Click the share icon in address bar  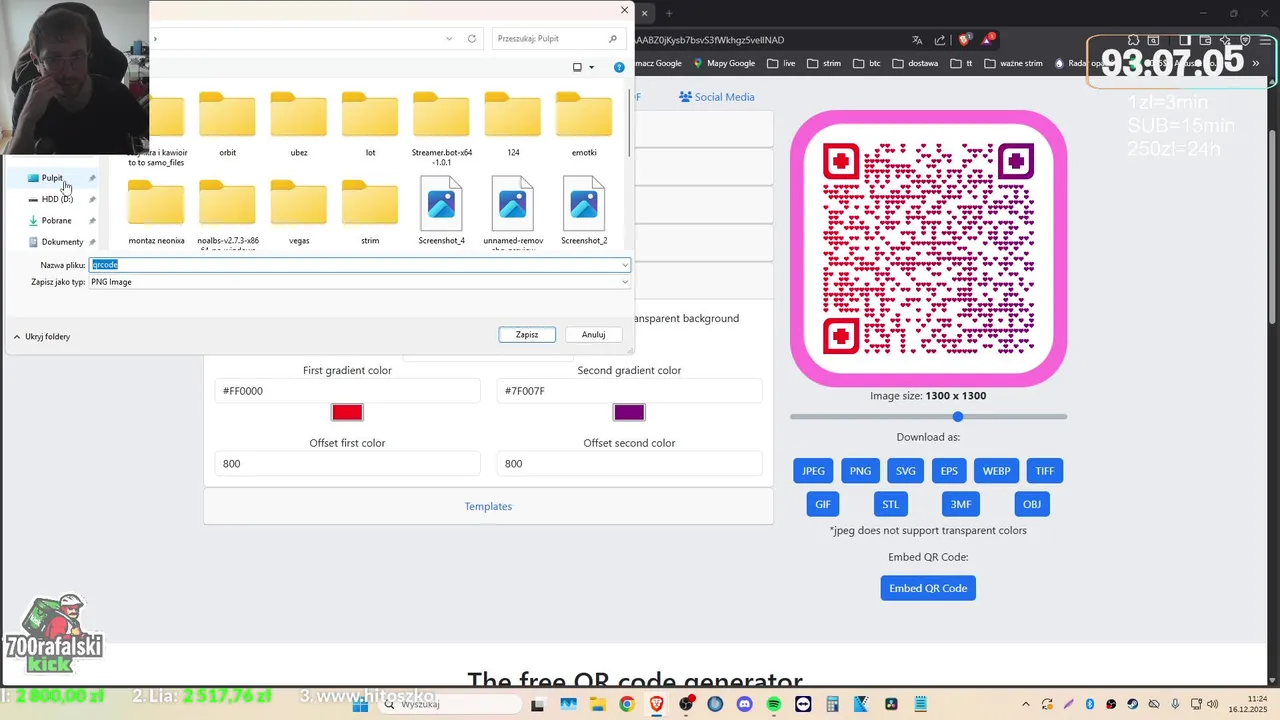click(940, 40)
